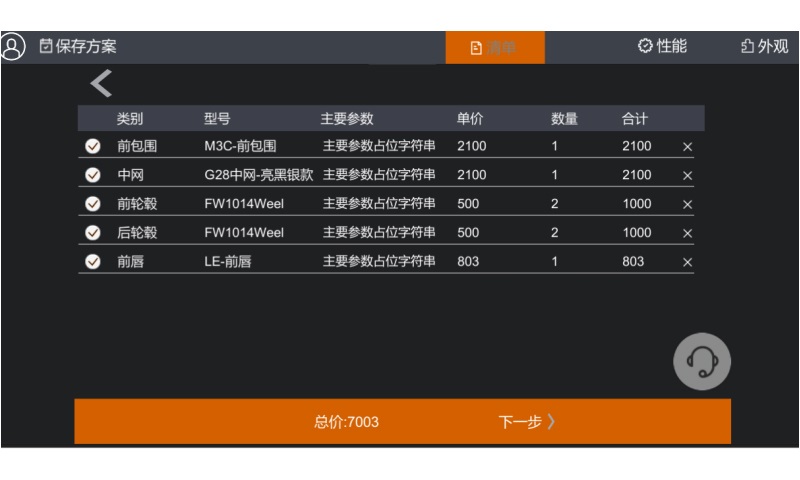
Task: Click the 前轮毂 category cell
Action: coord(137,204)
